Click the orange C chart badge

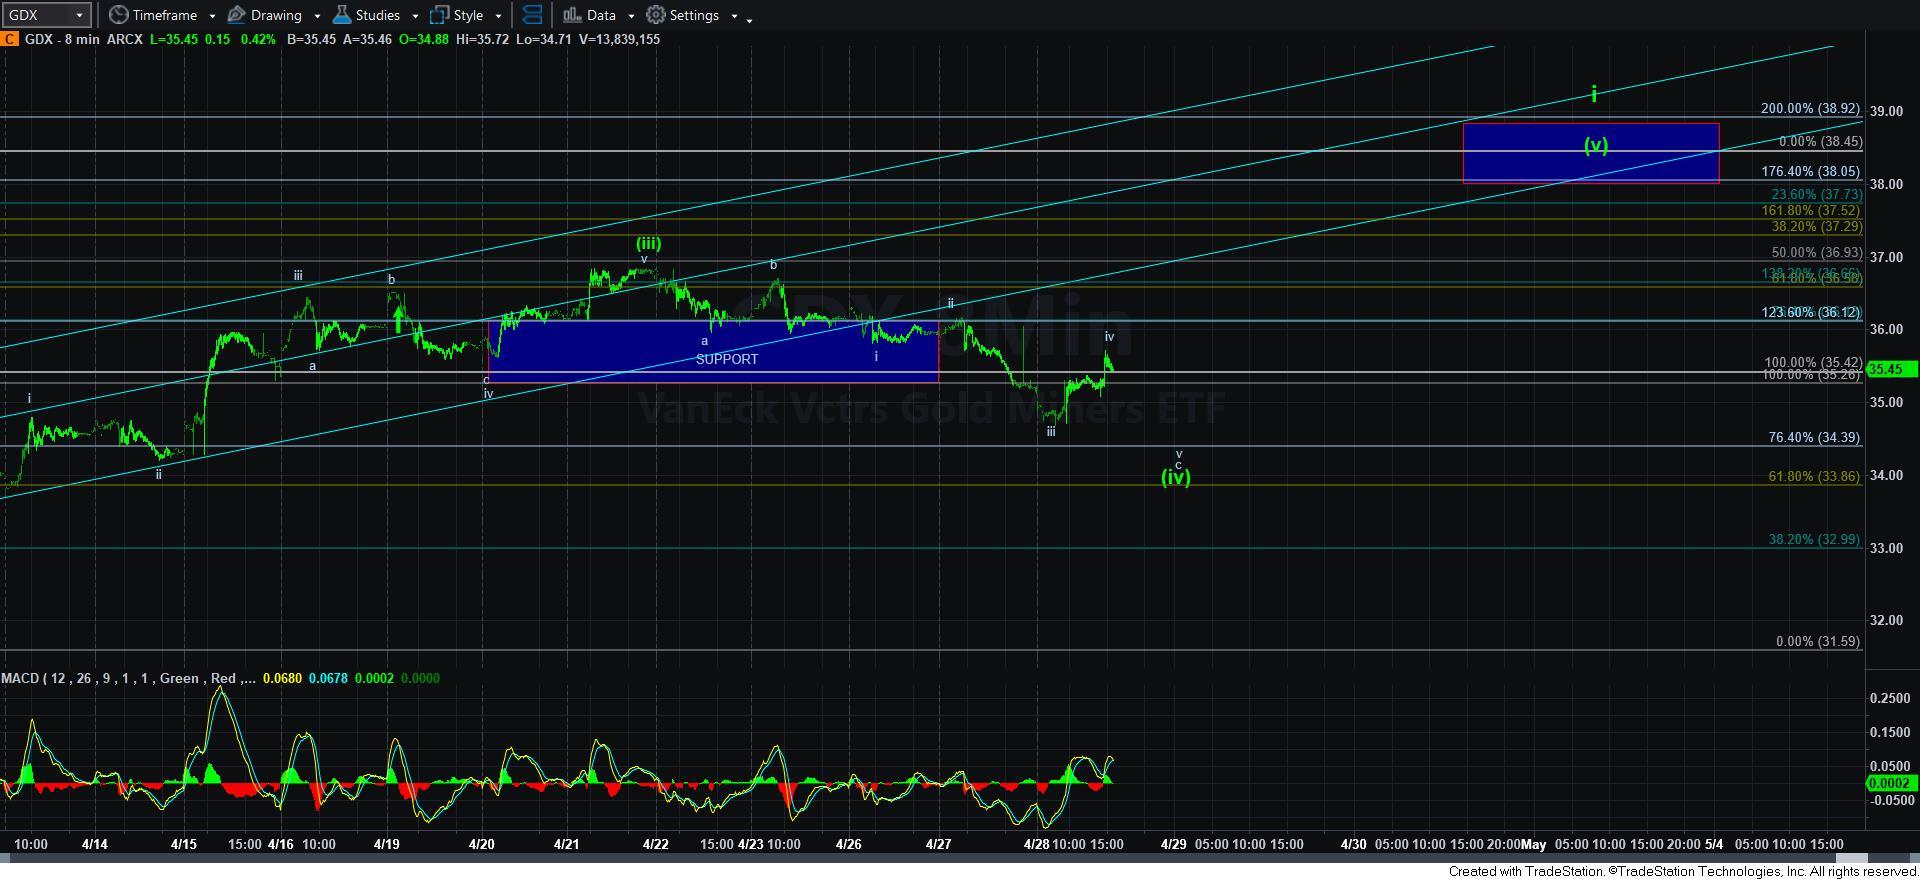pos(9,39)
